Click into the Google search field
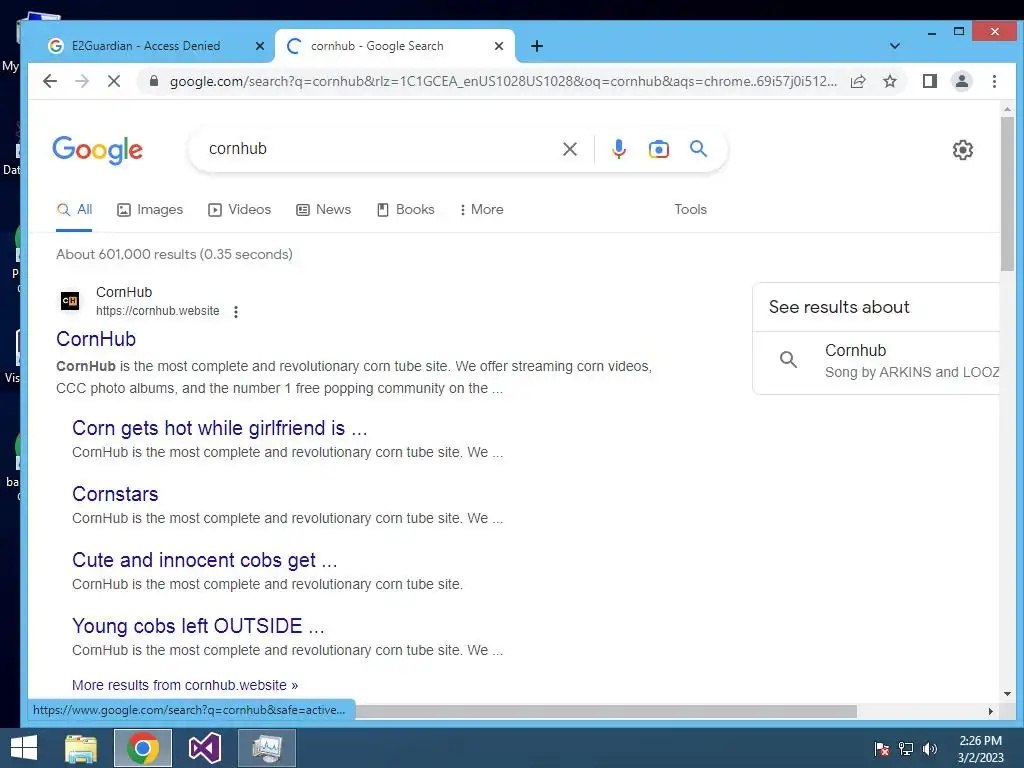Image resolution: width=1024 pixels, height=768 pixels. click(x=379, y=149)
